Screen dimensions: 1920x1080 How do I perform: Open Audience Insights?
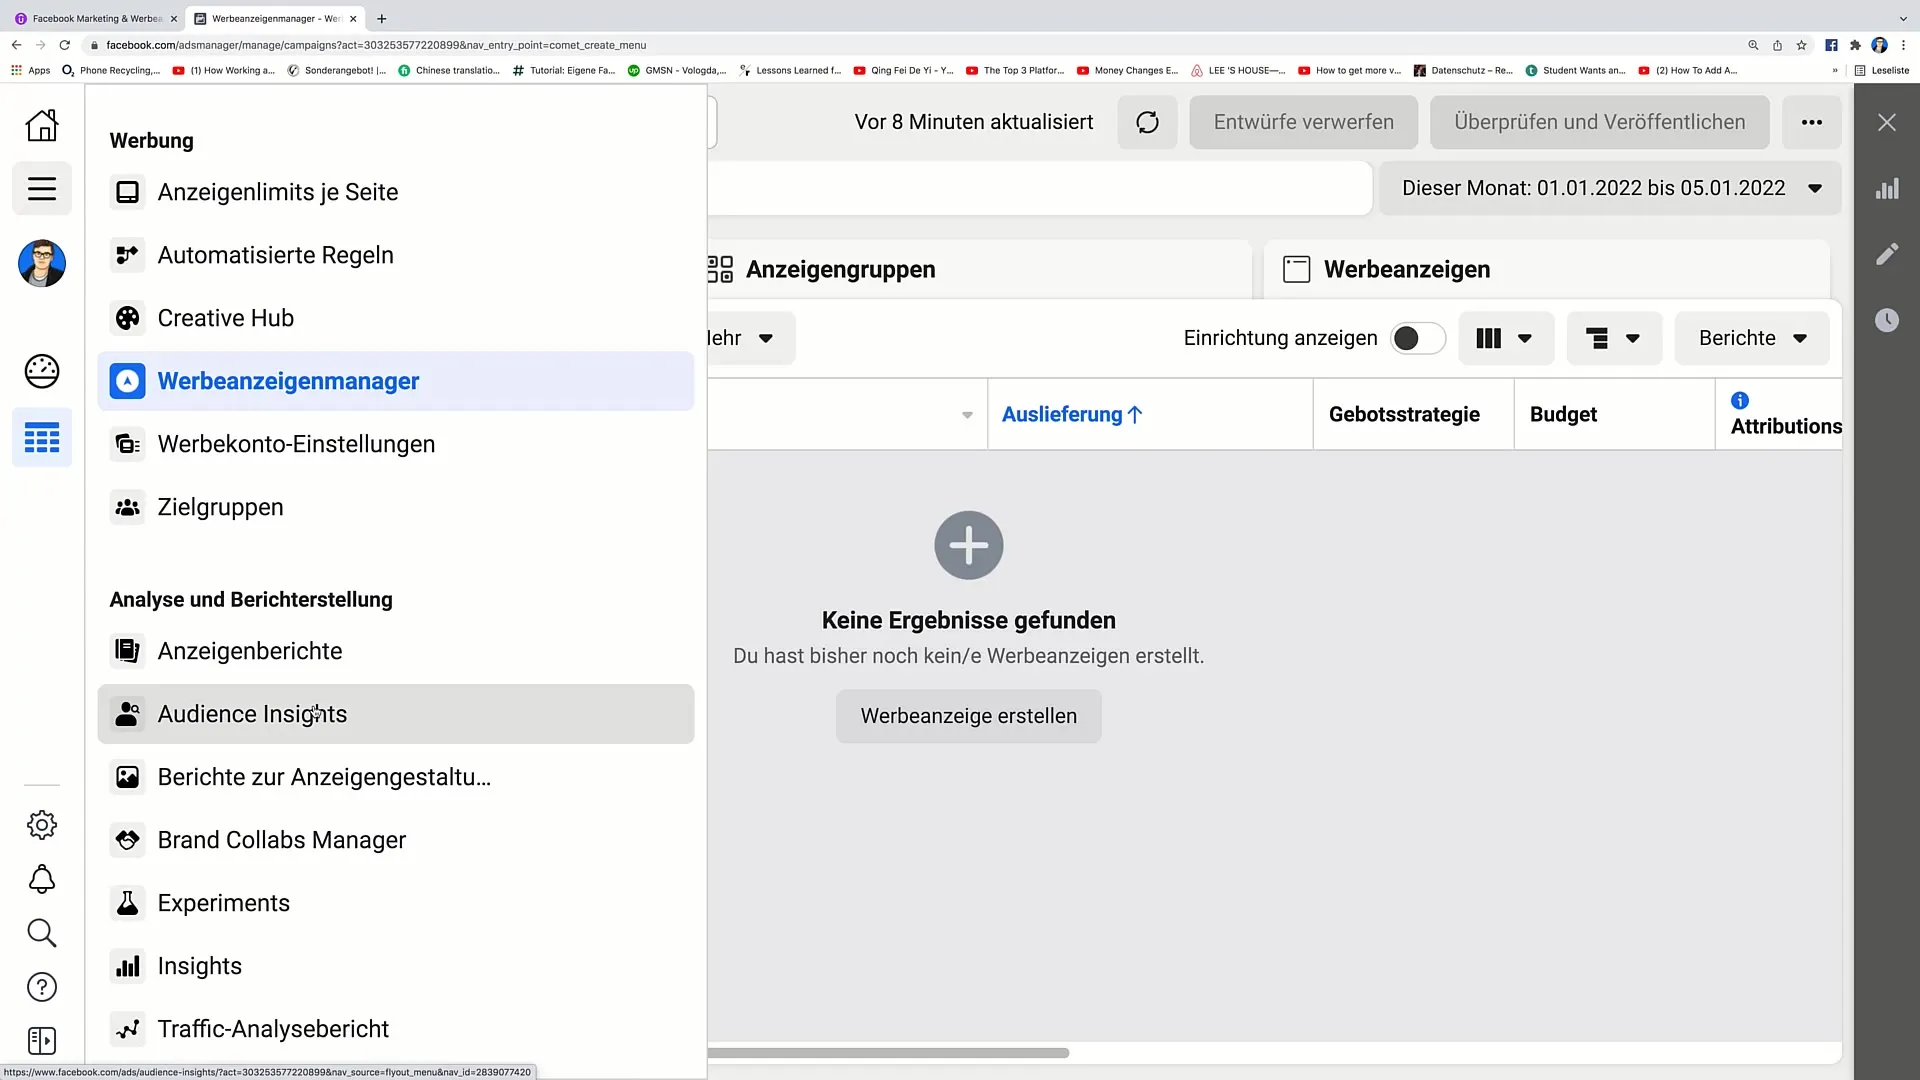(396, 714)
